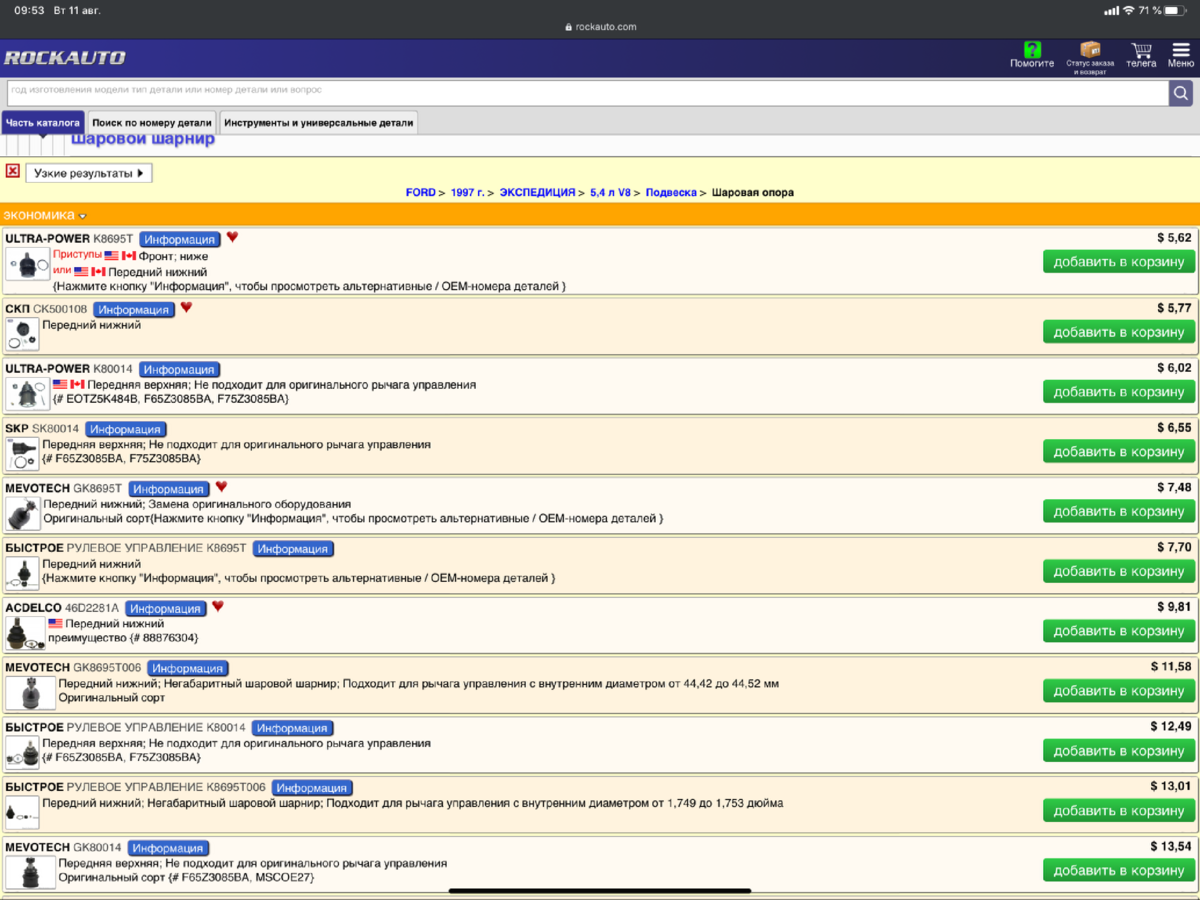This screenshot has width=1200, height=900.
Task: Add $13,54 MEVOTECH GK80014 to cart
Action: 1119,870
